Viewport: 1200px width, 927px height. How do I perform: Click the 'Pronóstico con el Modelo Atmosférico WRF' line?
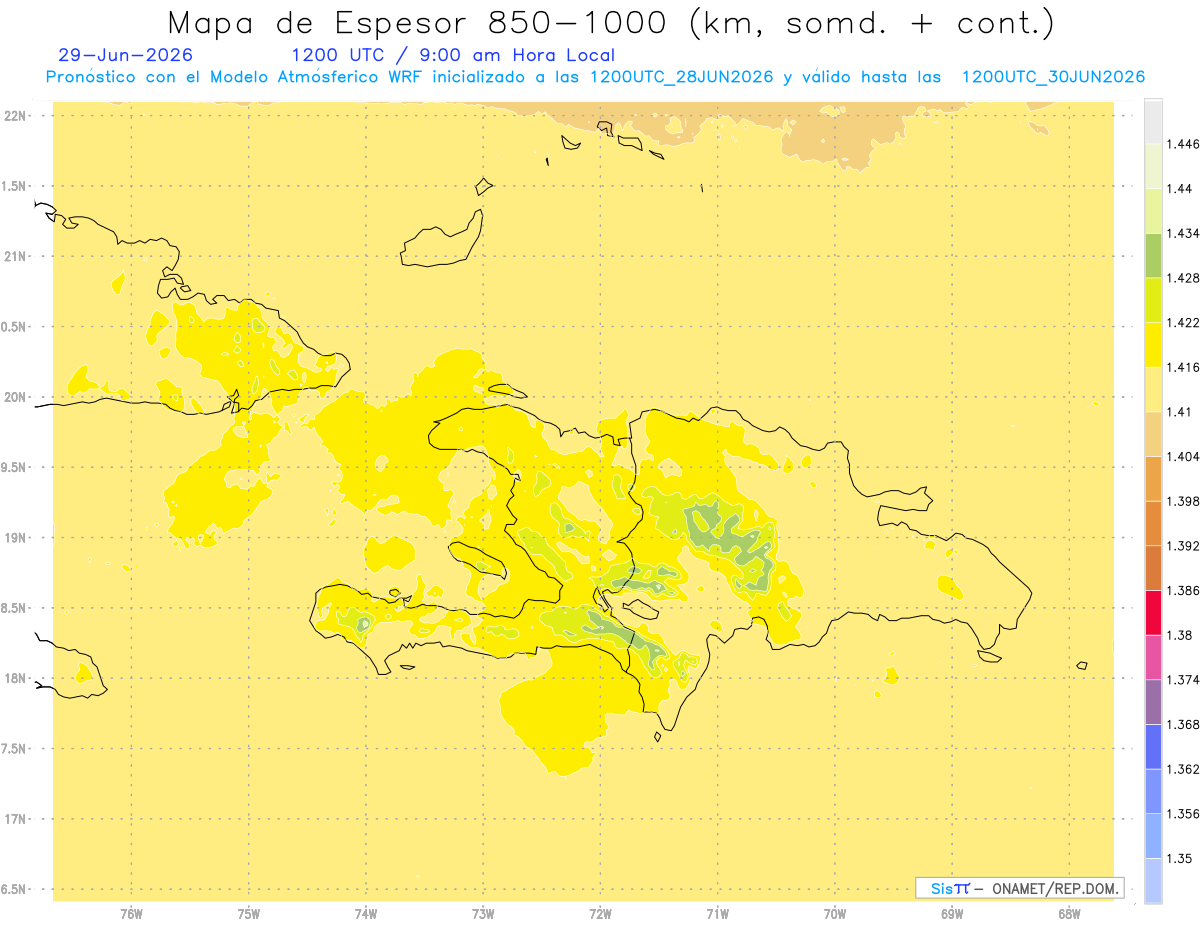(x=595, y=77)
